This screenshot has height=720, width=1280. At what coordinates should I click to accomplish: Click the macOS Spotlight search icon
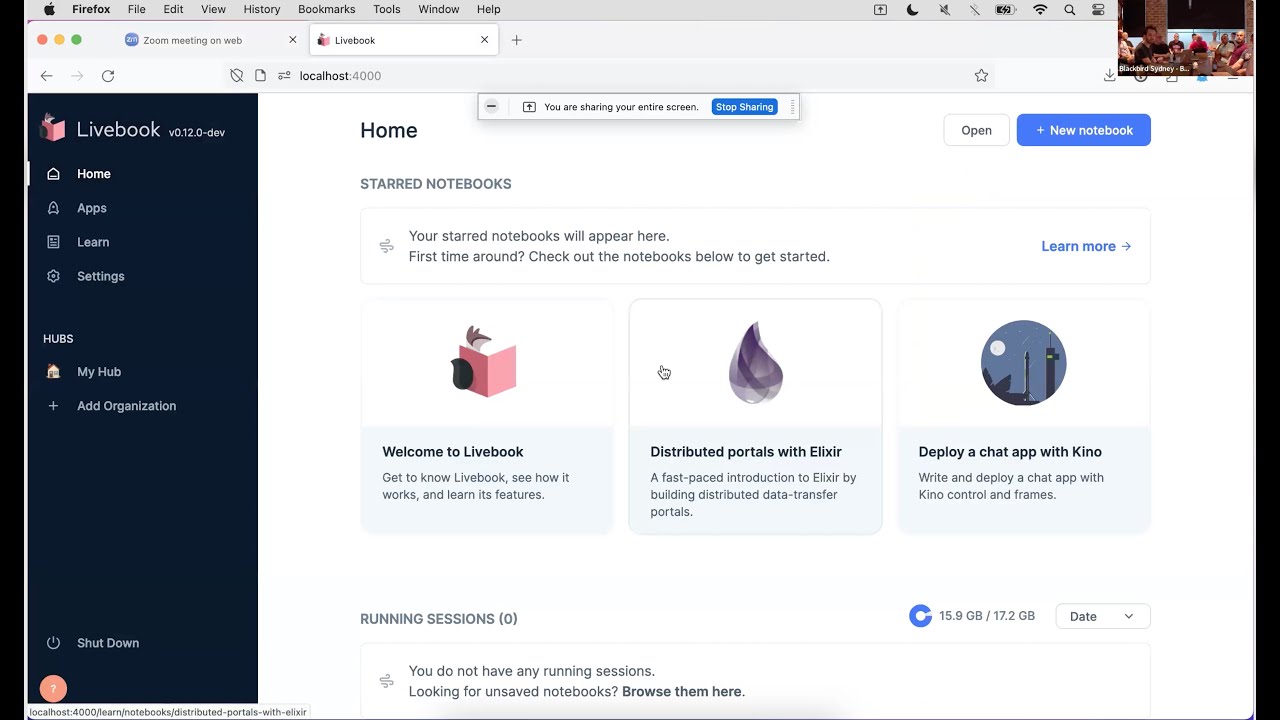1070,10
